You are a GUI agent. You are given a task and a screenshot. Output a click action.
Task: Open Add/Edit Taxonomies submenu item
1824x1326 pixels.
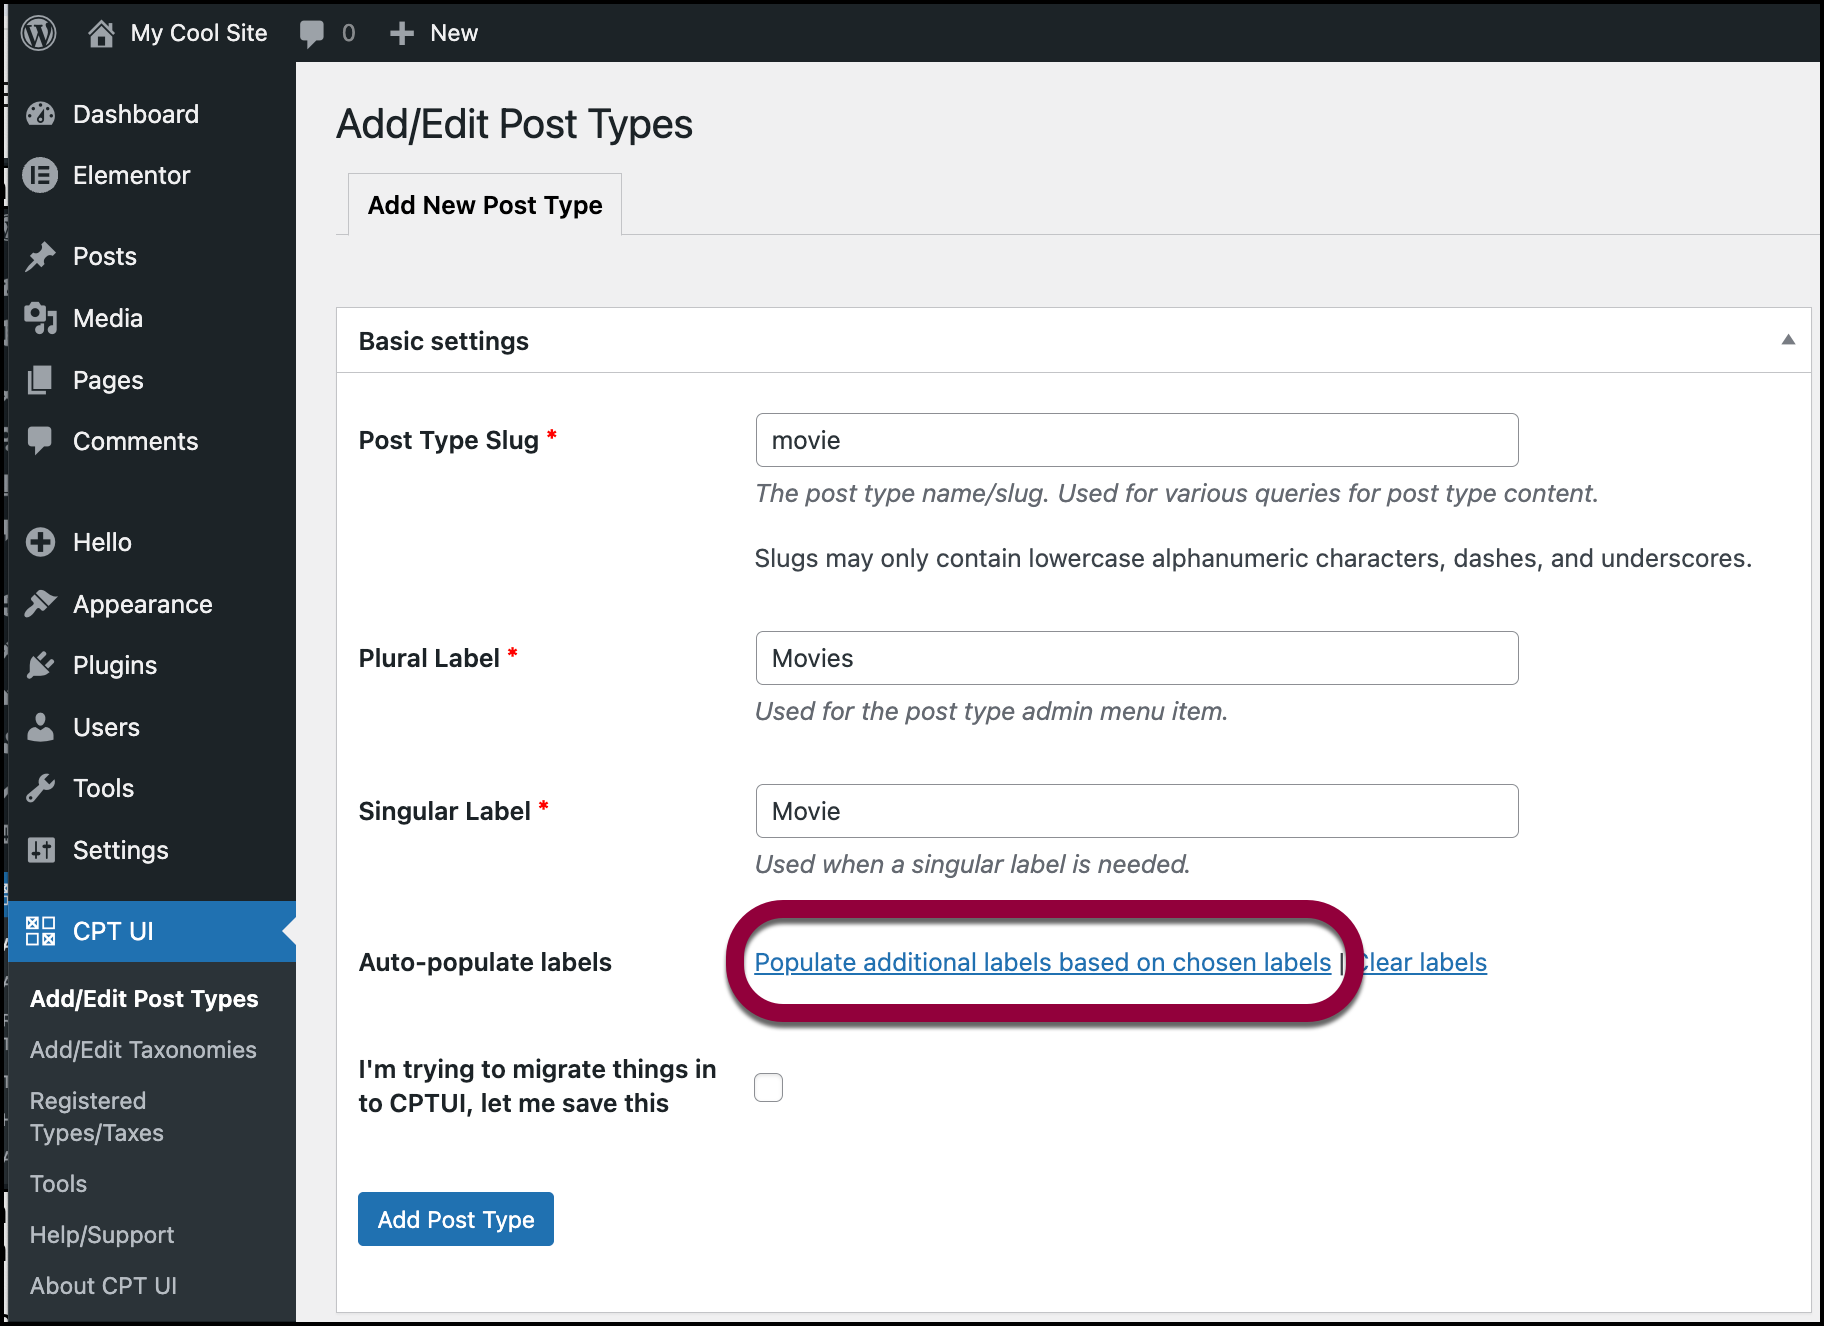[x=143, y=1050]
